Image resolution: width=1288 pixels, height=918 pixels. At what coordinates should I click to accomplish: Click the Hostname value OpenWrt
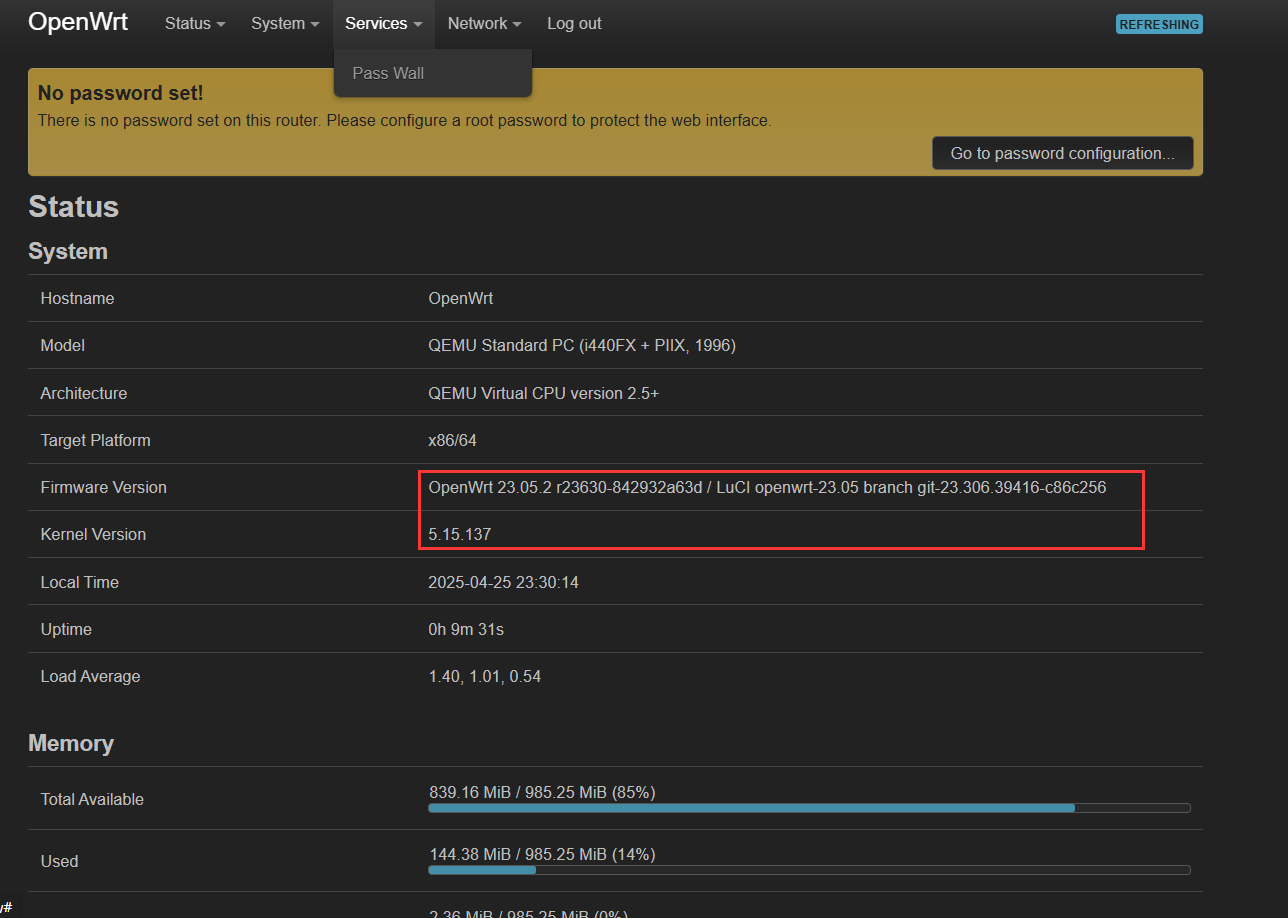461,298
